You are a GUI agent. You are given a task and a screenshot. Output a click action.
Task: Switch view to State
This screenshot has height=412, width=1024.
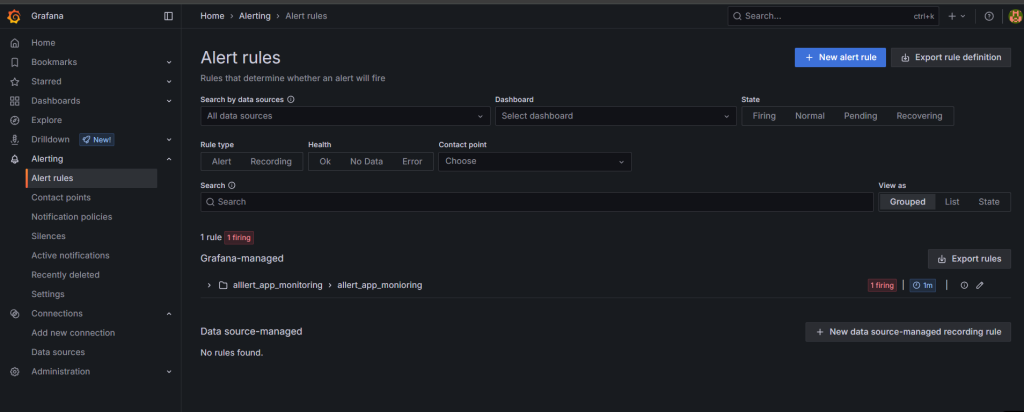click(989, 202)
